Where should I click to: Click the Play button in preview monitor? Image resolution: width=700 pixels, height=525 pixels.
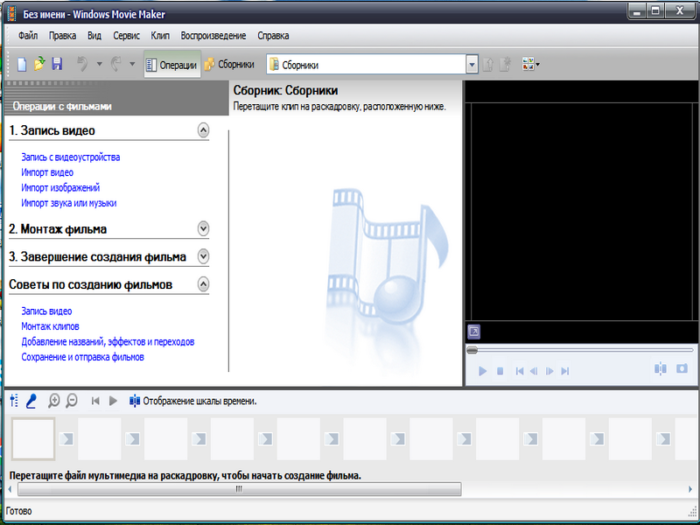click(483, 371)
